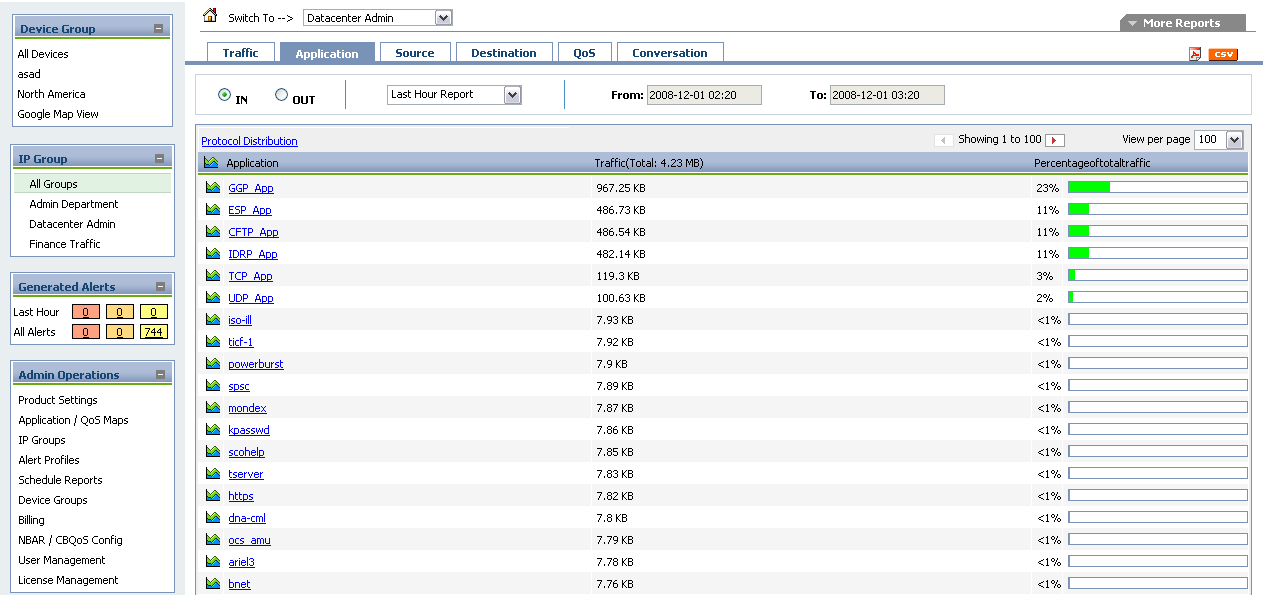1263x595 pixels.
Task: Click the graph icon next to https
Action: click(x=212, y=496)
